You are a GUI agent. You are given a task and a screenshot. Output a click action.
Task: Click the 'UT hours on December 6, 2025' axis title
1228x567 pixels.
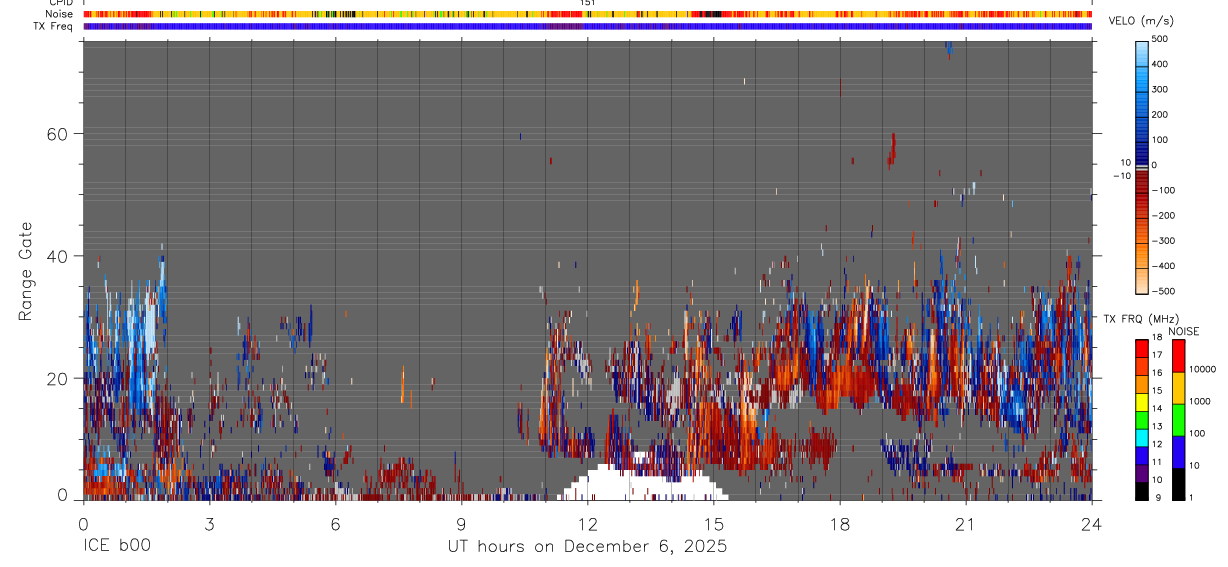click(x=587, y=547)
